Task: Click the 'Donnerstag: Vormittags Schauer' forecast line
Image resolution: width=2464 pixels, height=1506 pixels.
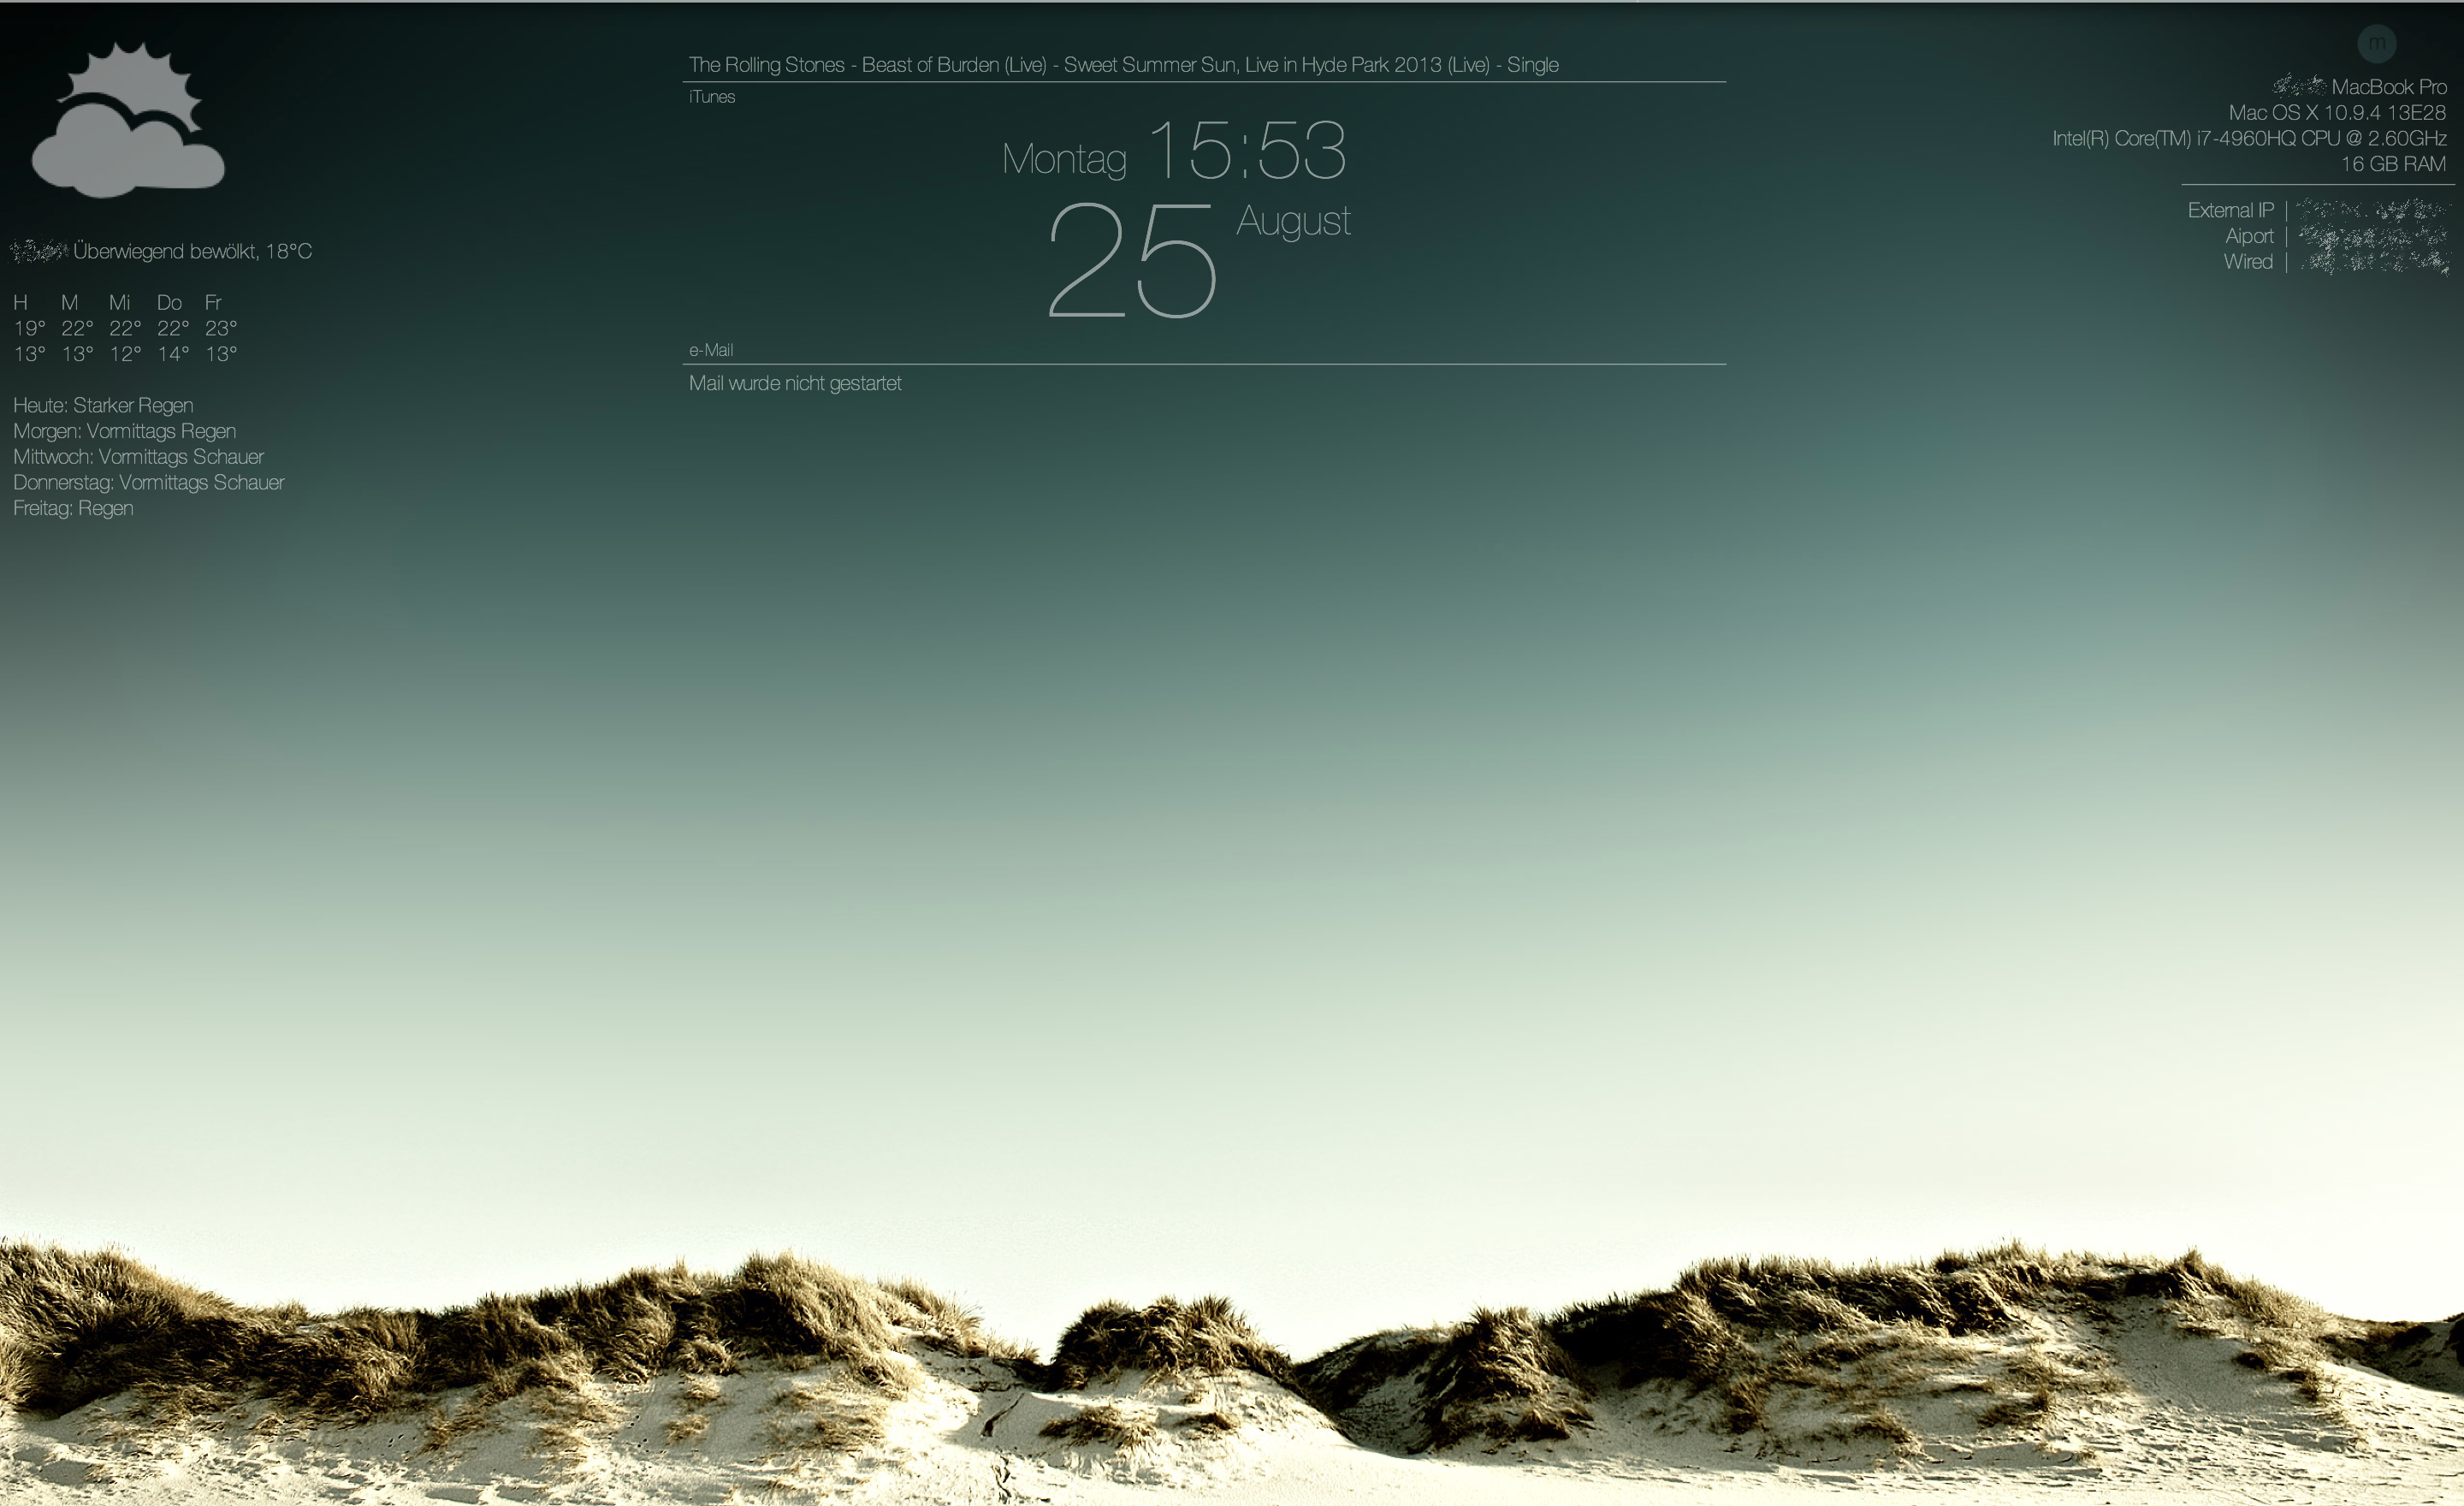Action: (x=148, y=482)
